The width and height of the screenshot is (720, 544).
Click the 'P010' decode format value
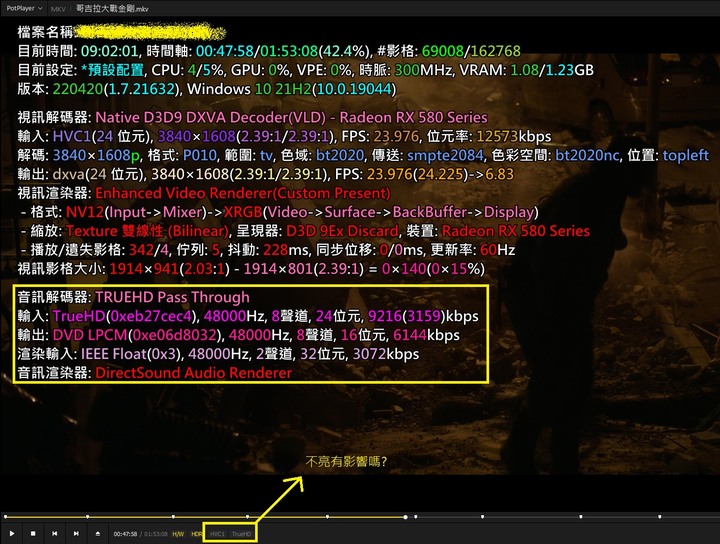(199, 155)
